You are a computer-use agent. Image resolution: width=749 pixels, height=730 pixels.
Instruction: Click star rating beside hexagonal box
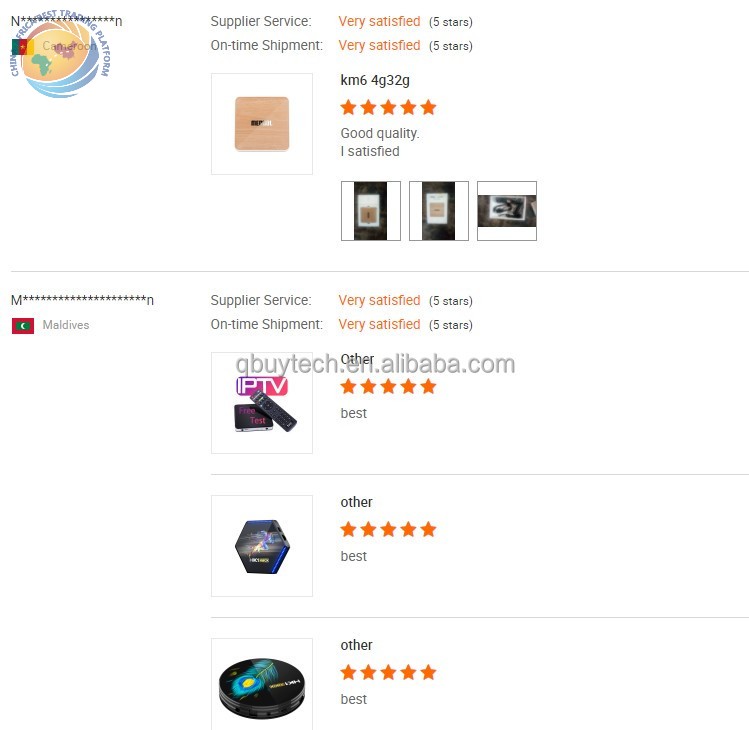click(x=388, y=529)
